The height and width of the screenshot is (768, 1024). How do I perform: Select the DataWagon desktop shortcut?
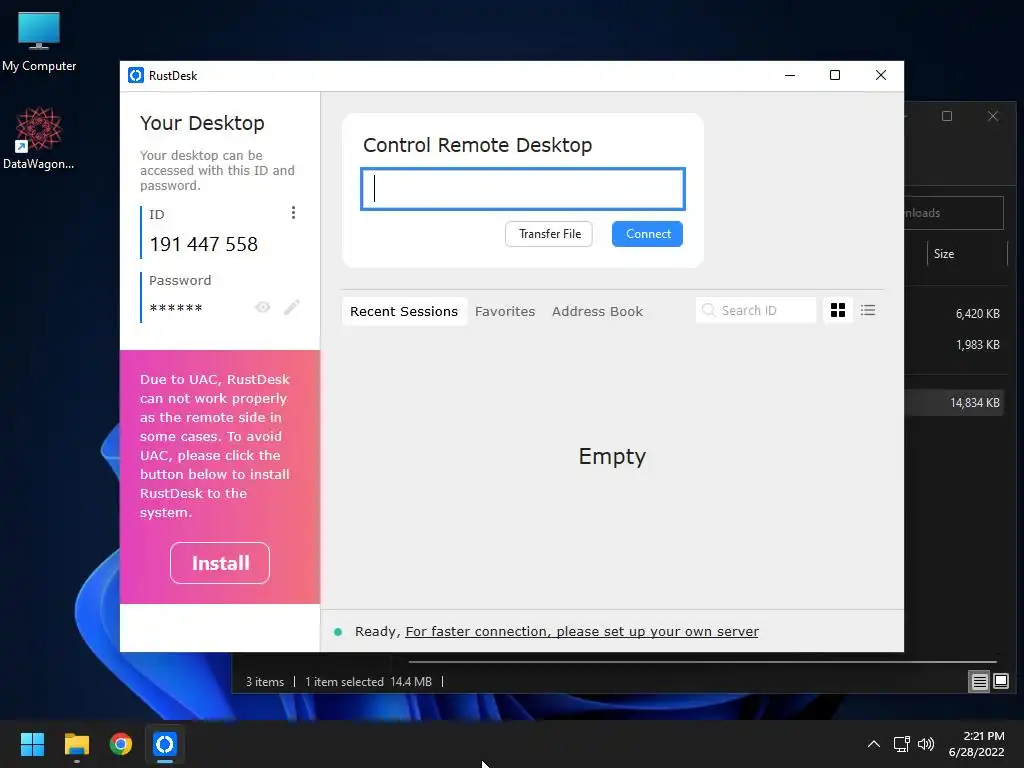click(39, 138)
